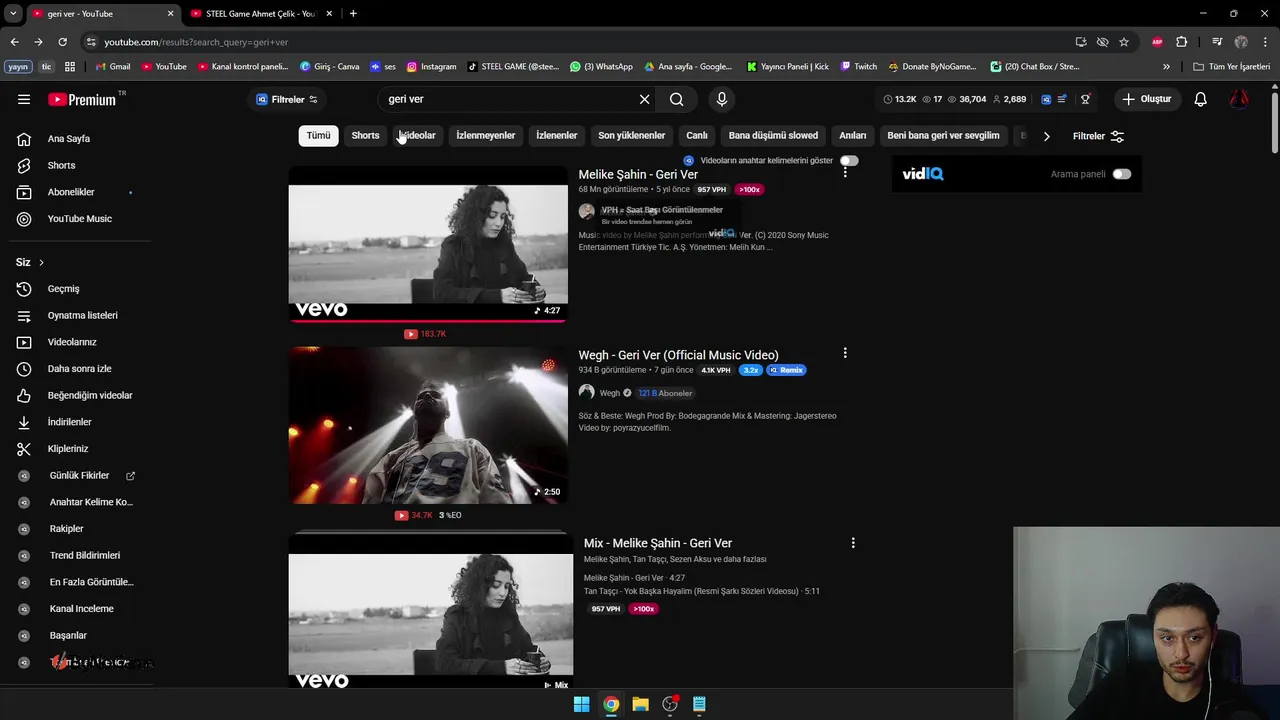Open Geçmiş history in sidebar
Viewport: 1280px width, 720px height.
click(x=63, y=289)
